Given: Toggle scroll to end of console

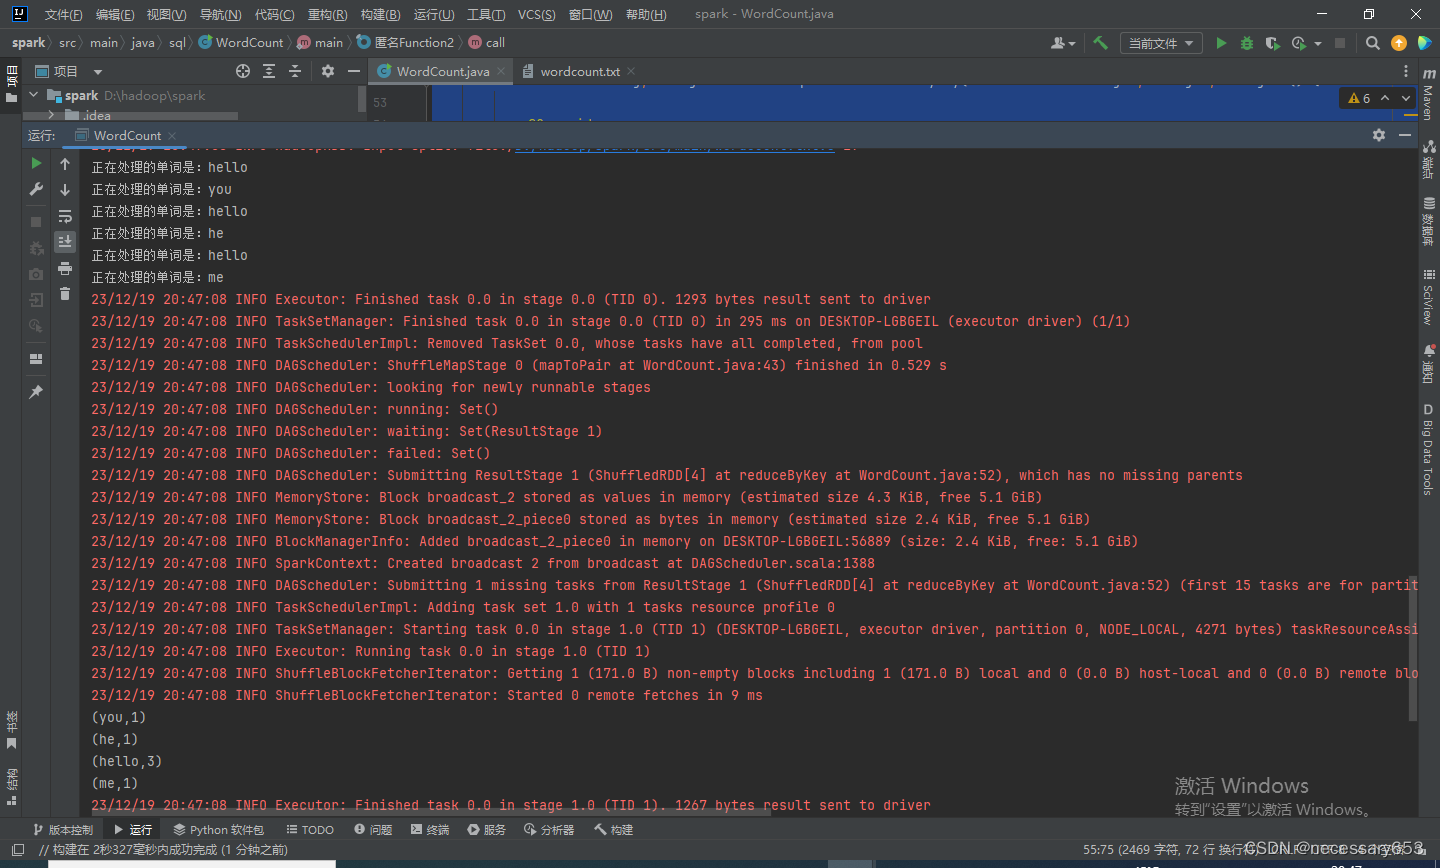Looking at the screenshot, I should click(65, 242).
